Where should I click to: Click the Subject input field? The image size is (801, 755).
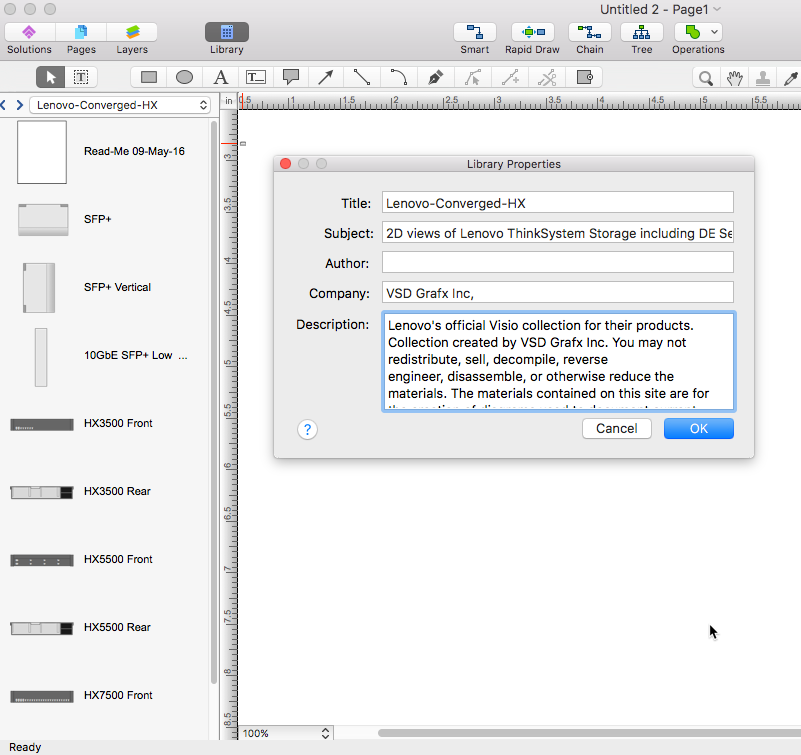557,233
